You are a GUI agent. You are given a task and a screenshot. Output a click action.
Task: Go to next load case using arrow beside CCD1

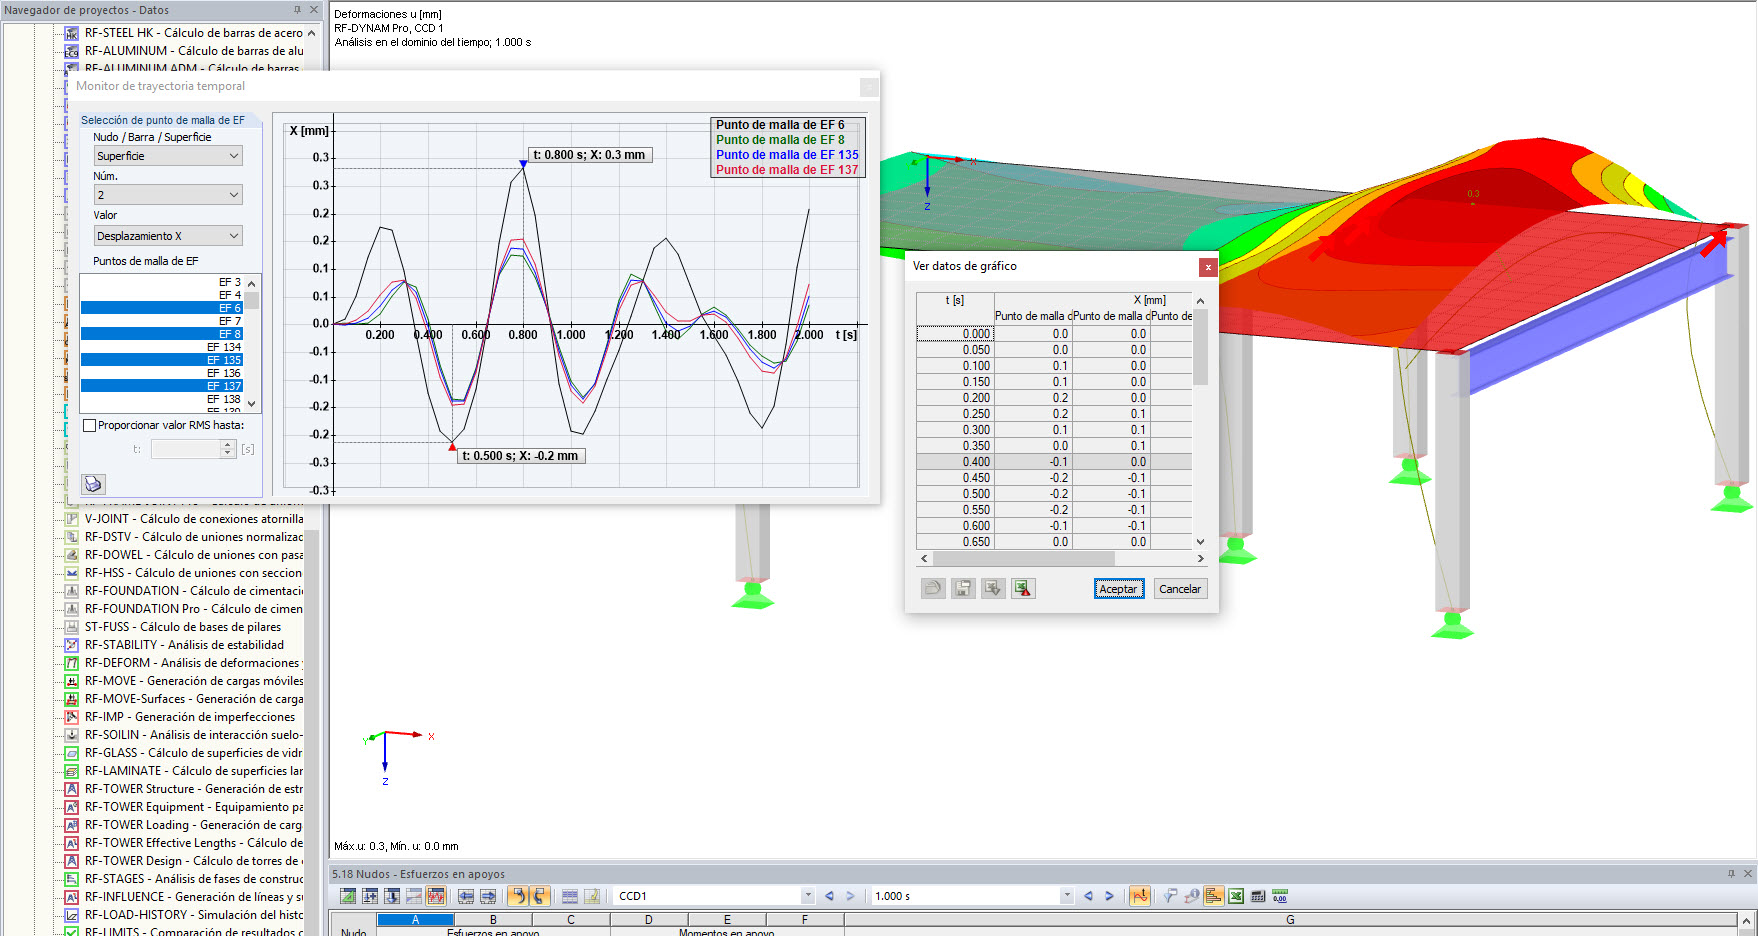pos(851,896)
